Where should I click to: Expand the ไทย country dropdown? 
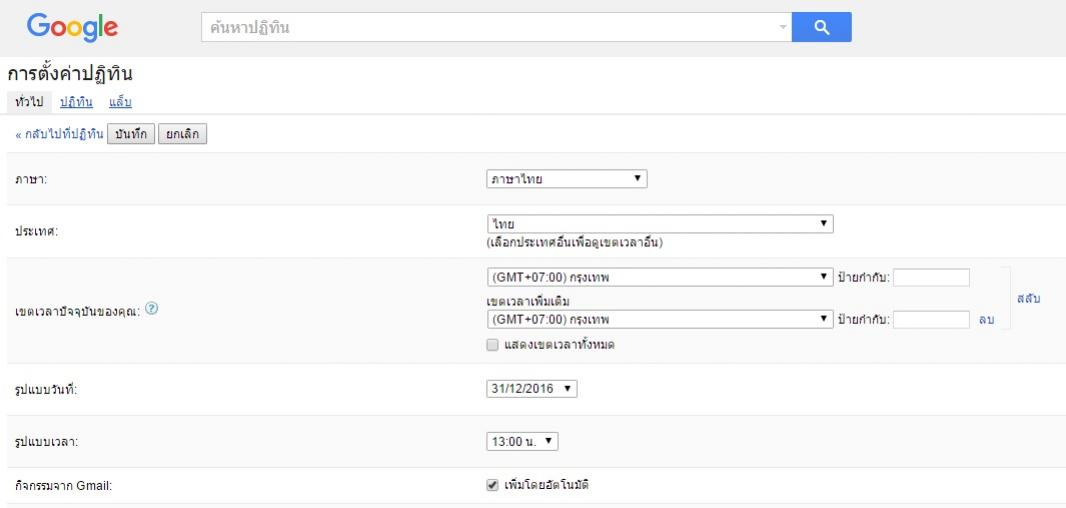tap(659, 224)
